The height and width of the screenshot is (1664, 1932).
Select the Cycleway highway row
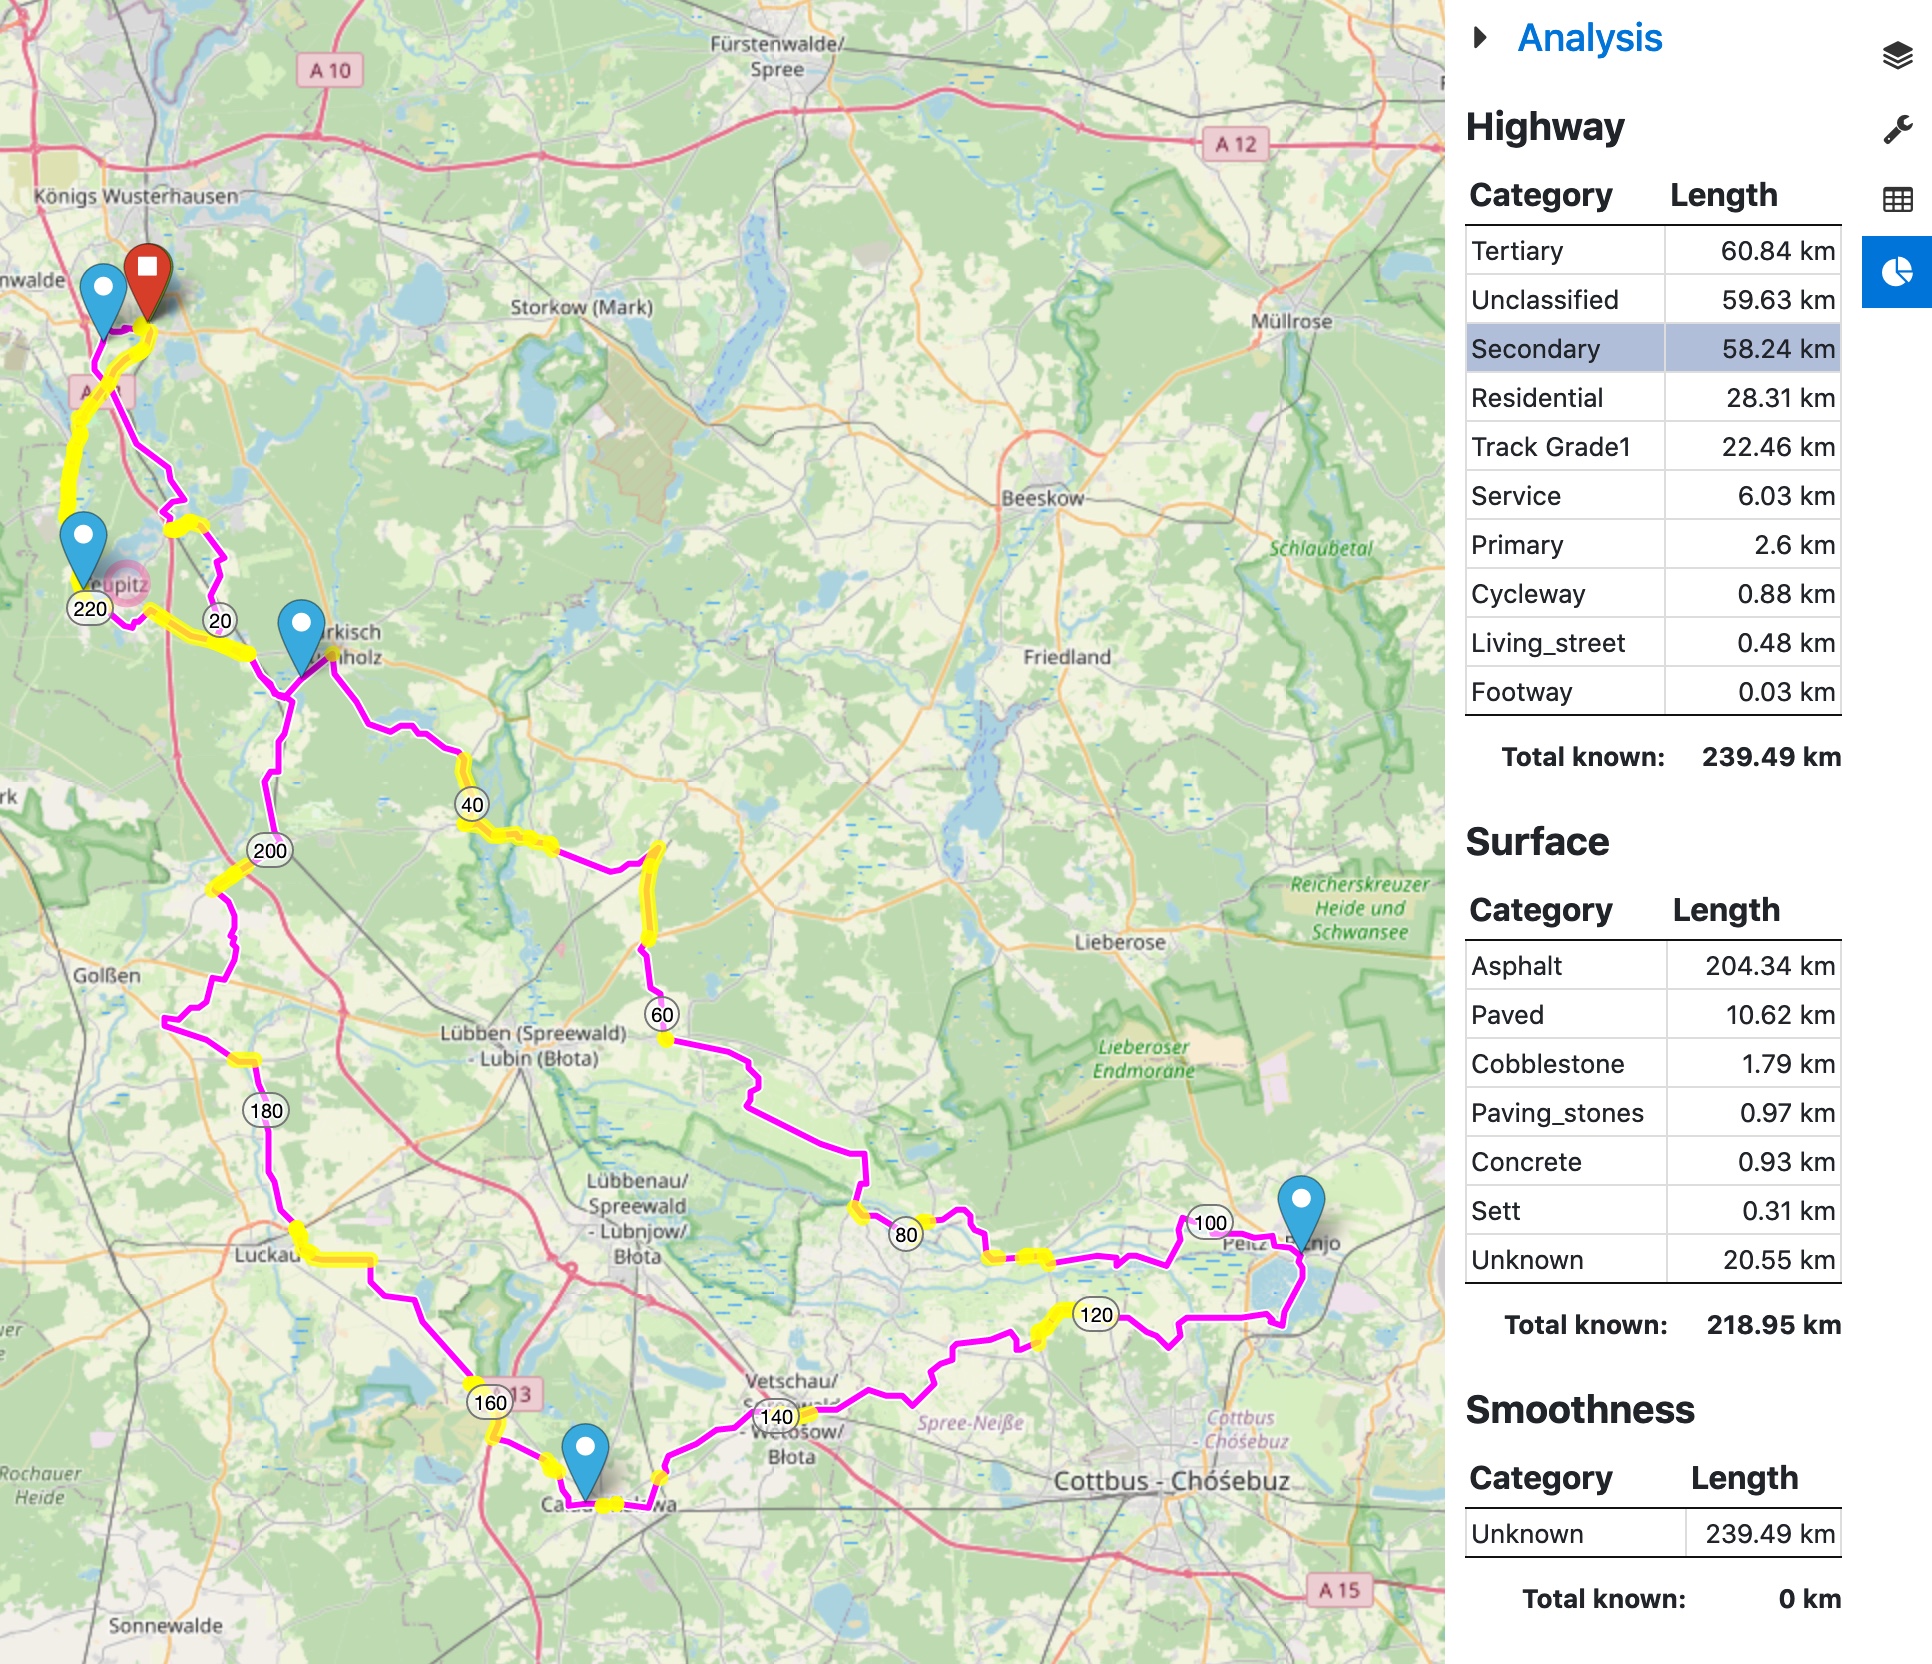pyautogui.click(x=1653, y=594)
